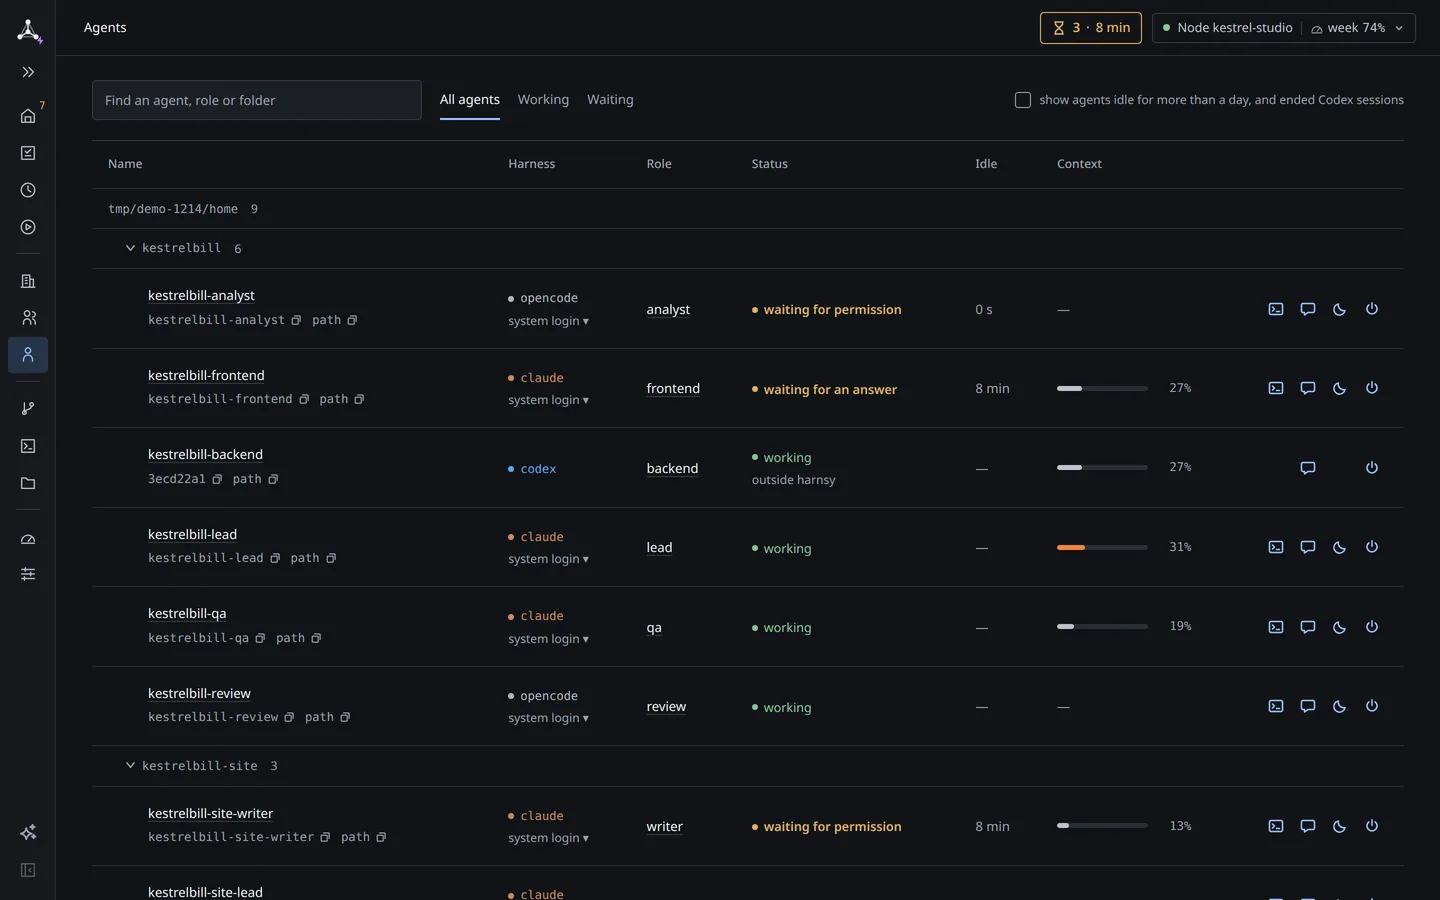The image size is (1440, 900).
Task: Open the folder icon in sidebar
Action: click(28, 483)
